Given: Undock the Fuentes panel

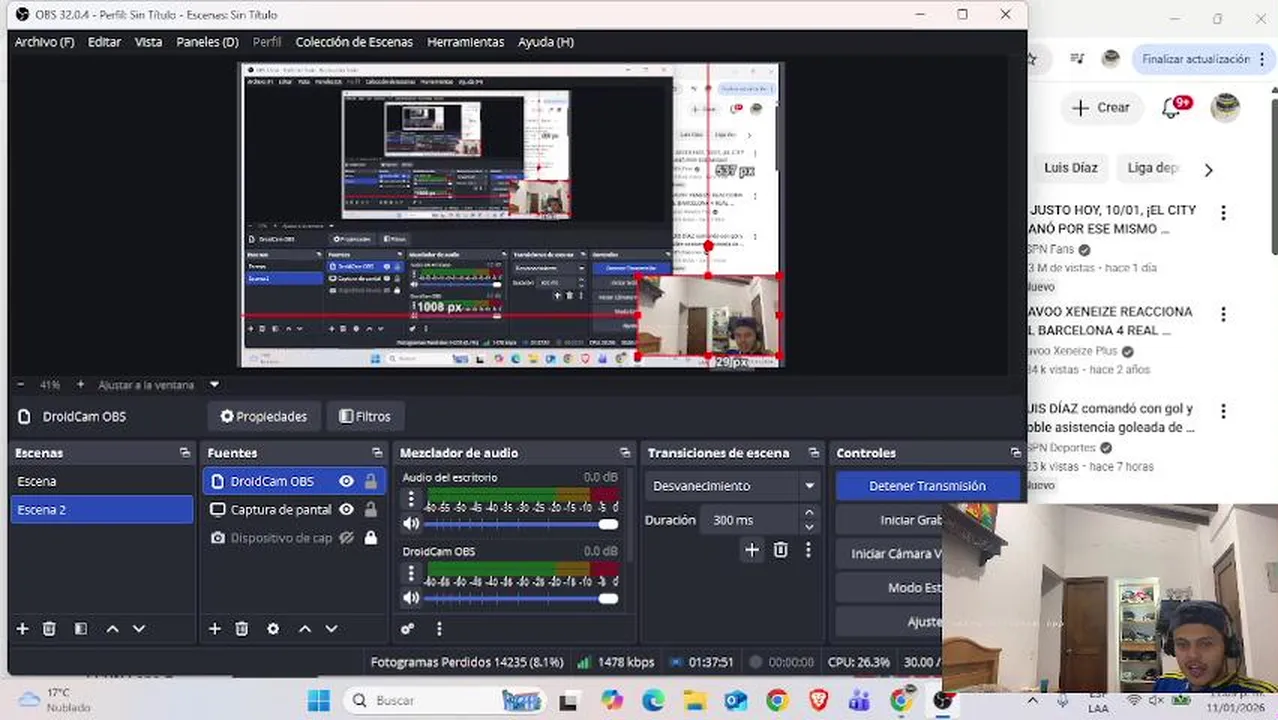Looking at the screenshot, I should pyautogui.click(x=377, y=453).
